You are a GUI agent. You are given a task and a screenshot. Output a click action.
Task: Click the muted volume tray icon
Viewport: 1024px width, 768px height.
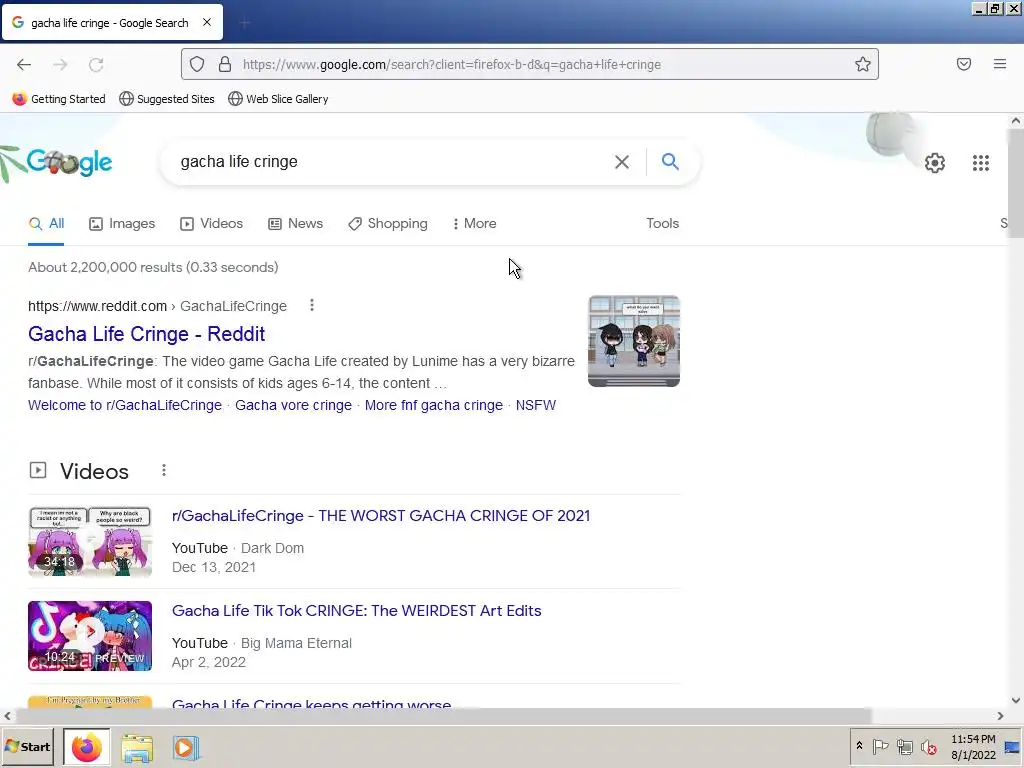pyautogui.click(x=928, y=746)
